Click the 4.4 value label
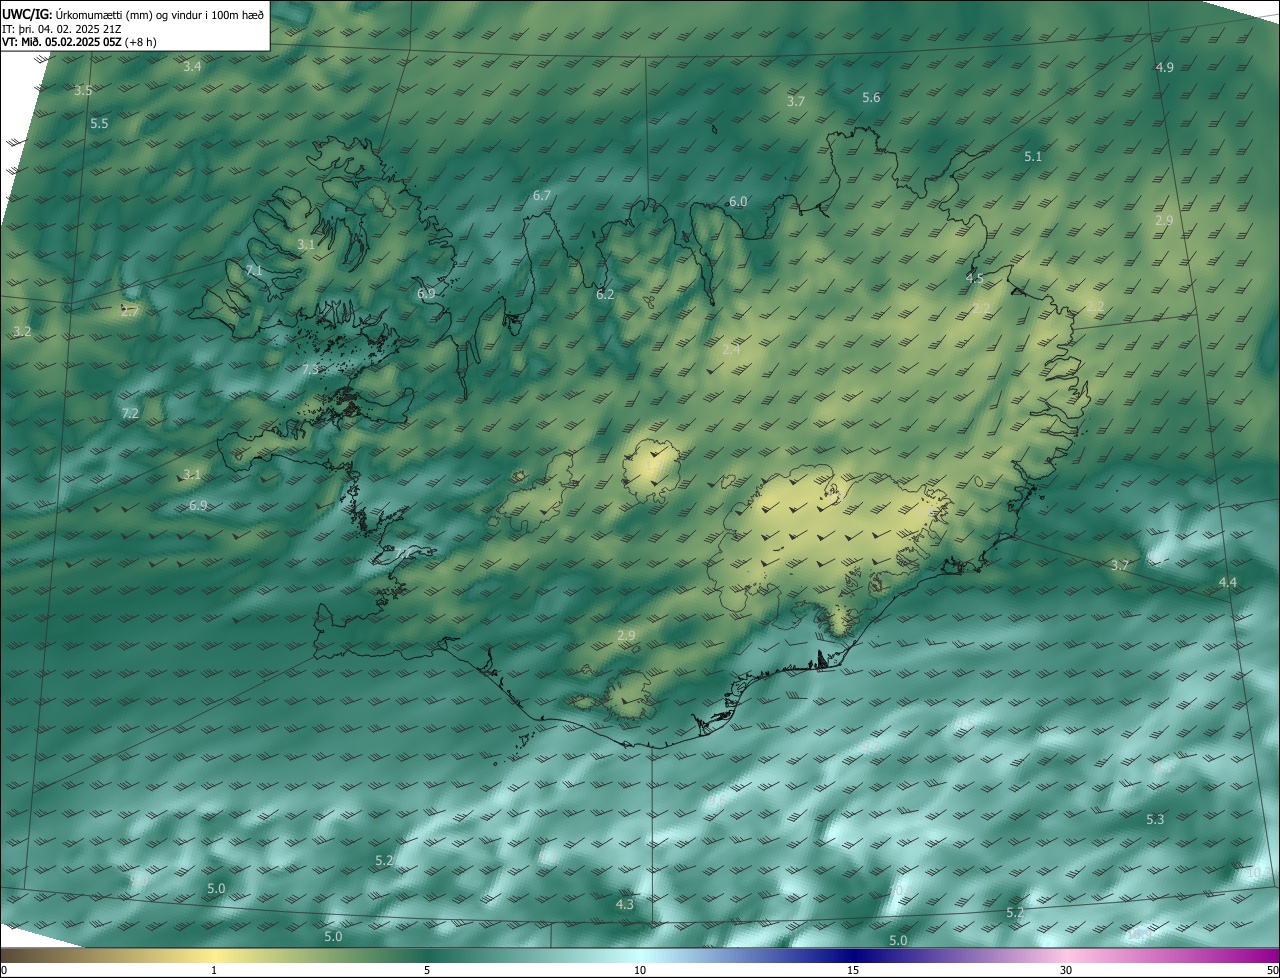 point(1227,582)
